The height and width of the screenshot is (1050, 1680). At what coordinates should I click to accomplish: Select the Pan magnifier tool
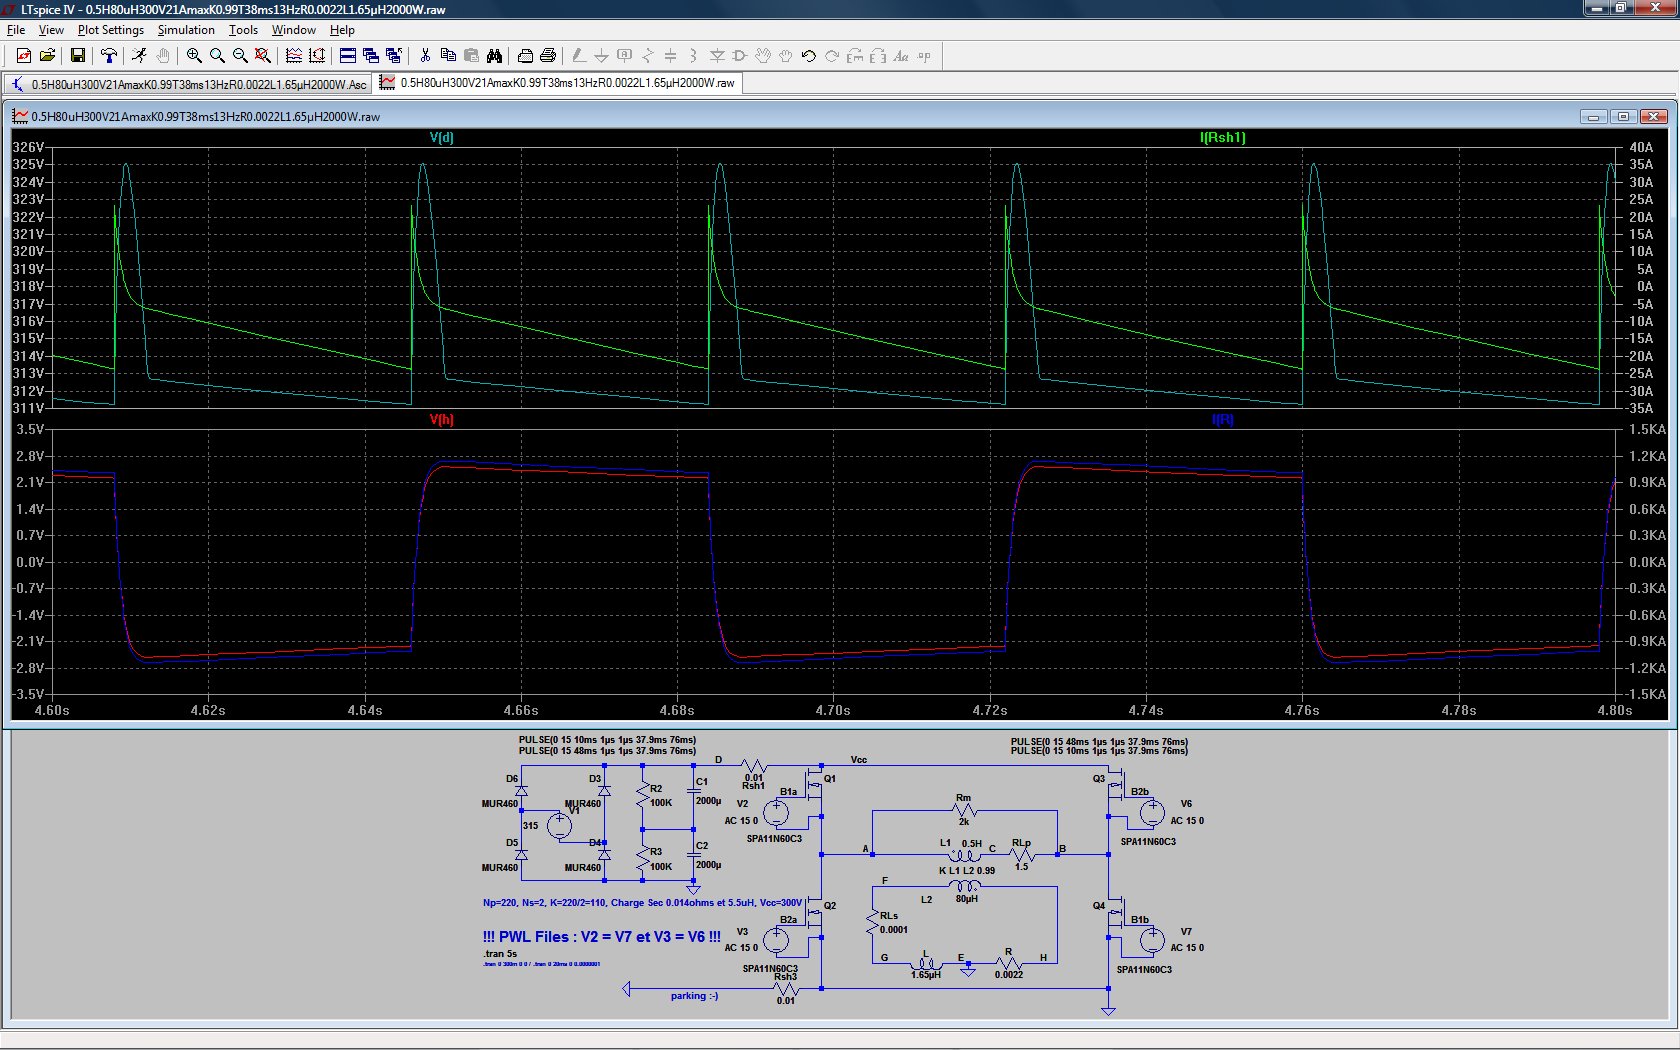pyautogui.click(x=217, y=56)
